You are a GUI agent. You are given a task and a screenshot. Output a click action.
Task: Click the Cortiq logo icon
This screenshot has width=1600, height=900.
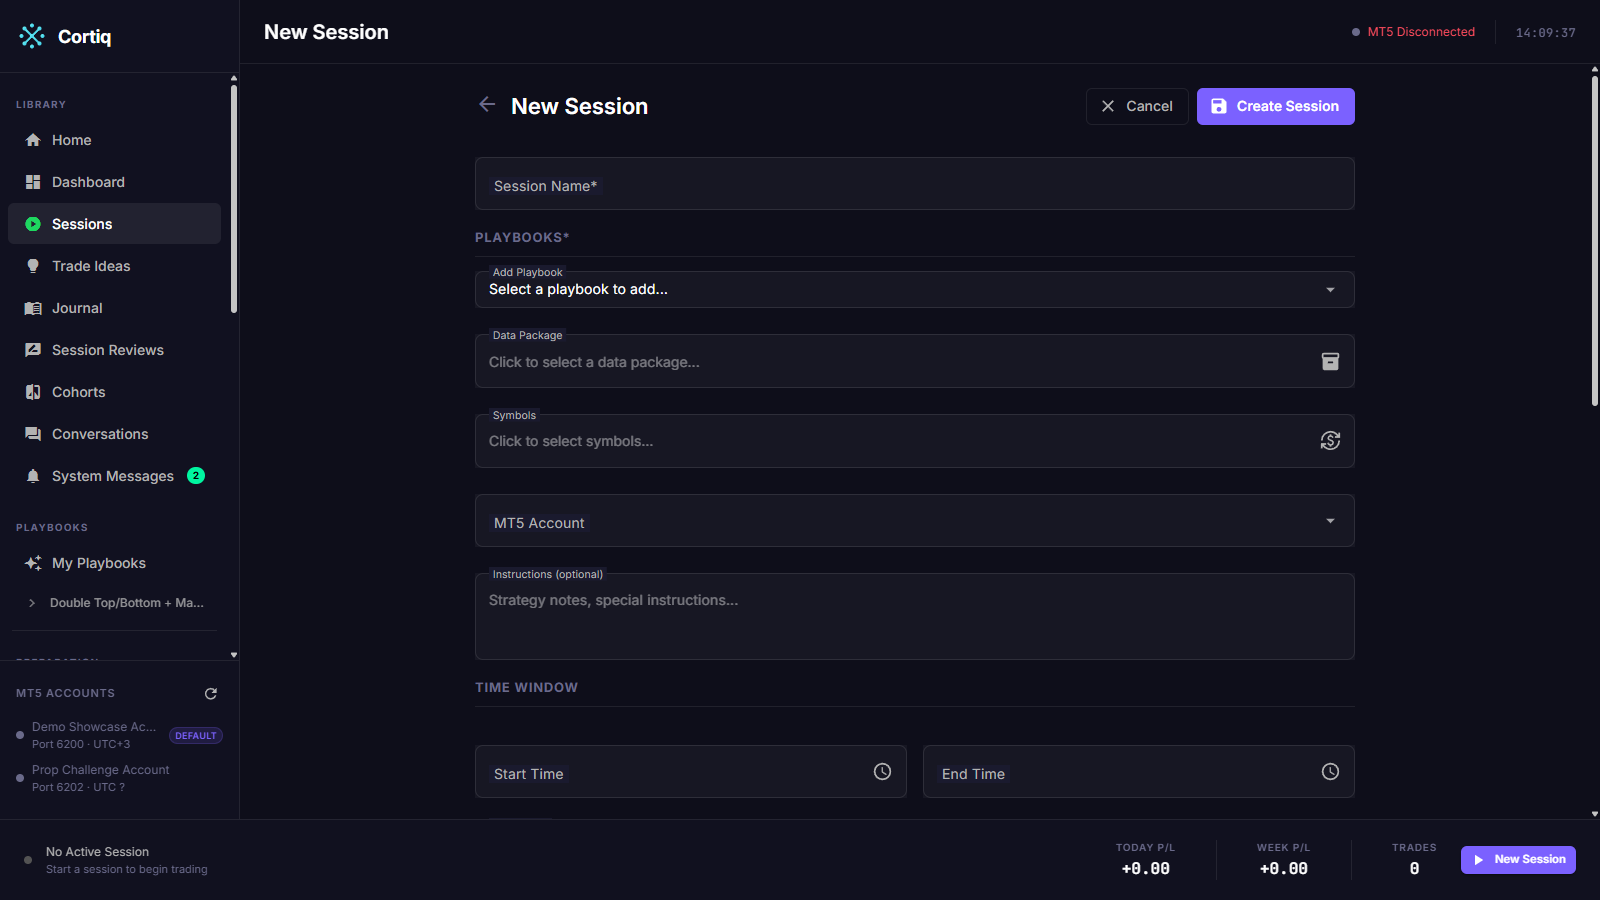coord(32,36)
